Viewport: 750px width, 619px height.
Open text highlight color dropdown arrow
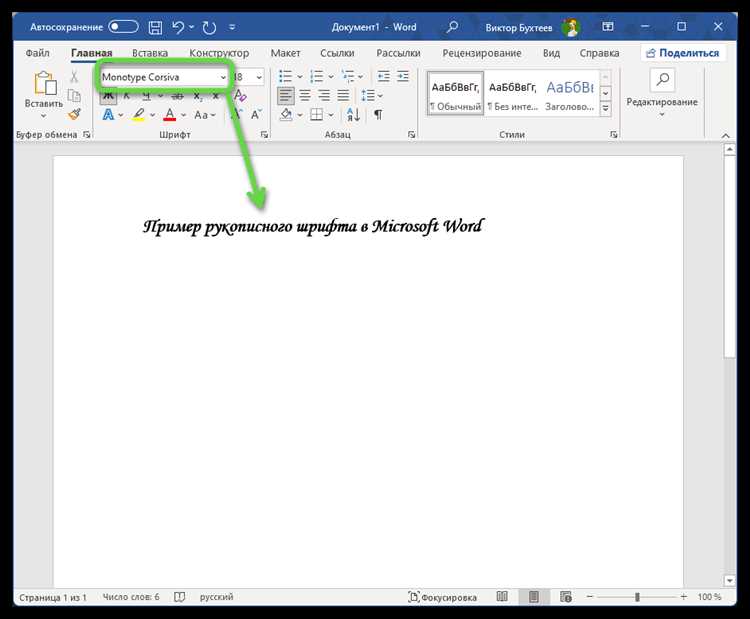[152, 115]
